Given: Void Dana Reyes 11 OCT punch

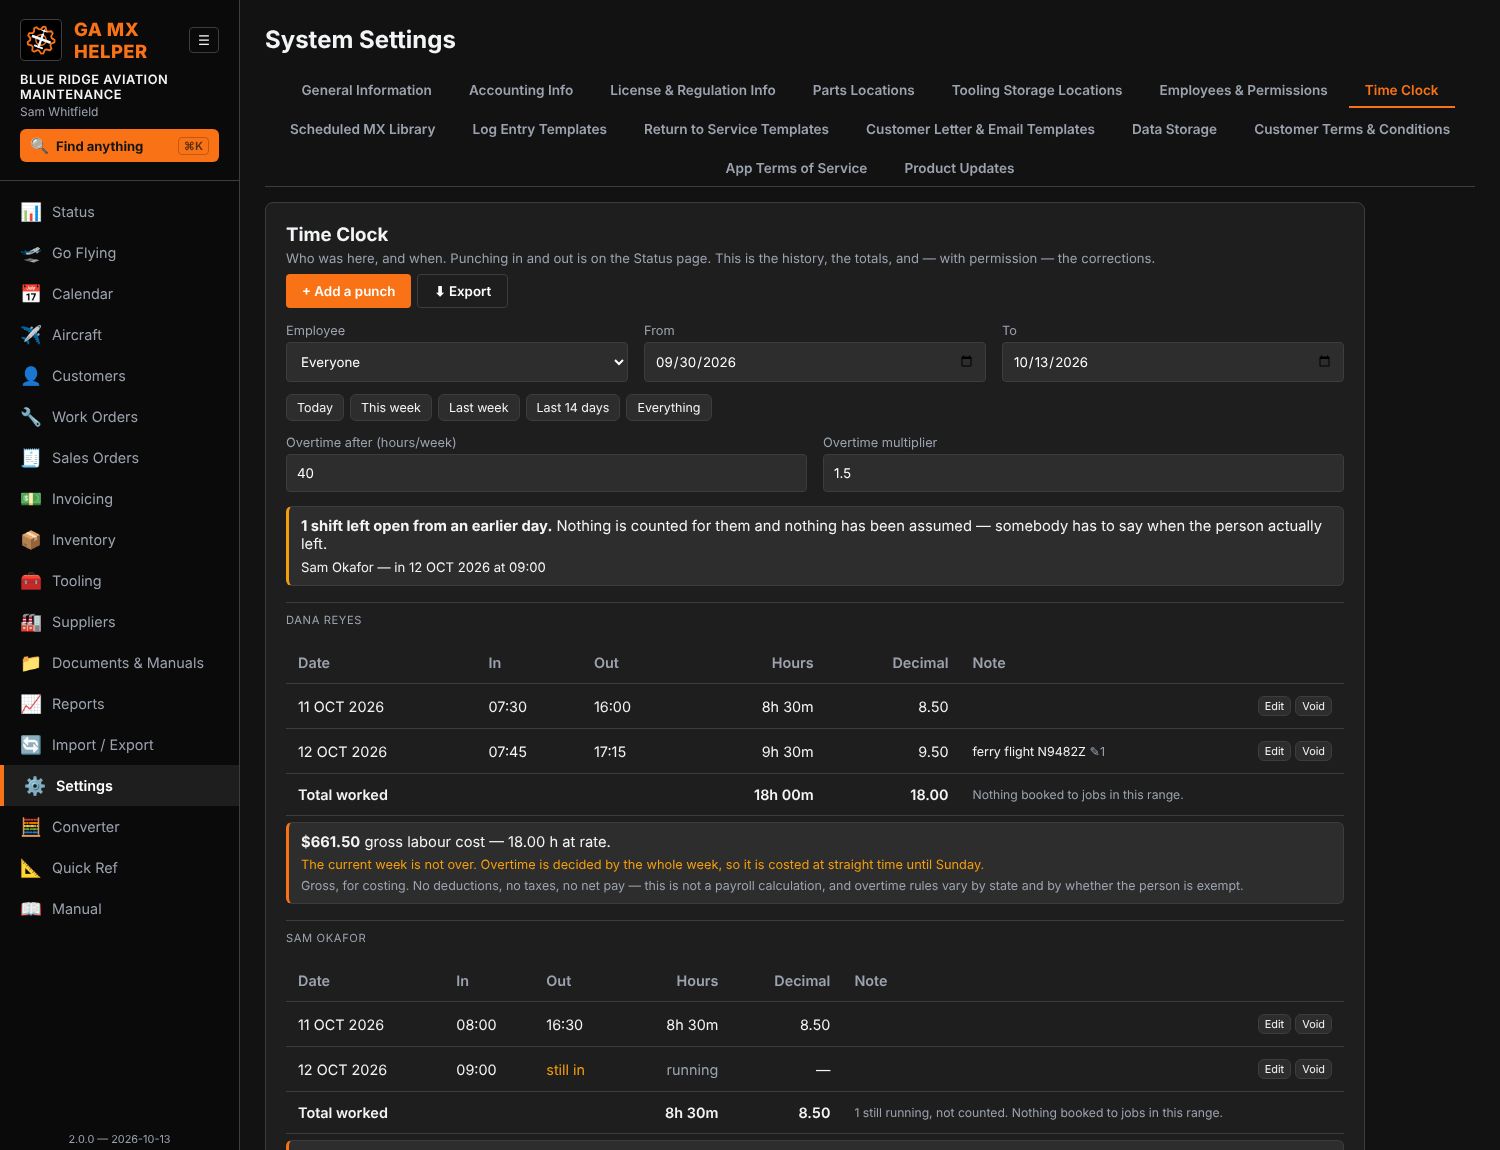Looking at the screenshot, I should point(1313,706).
